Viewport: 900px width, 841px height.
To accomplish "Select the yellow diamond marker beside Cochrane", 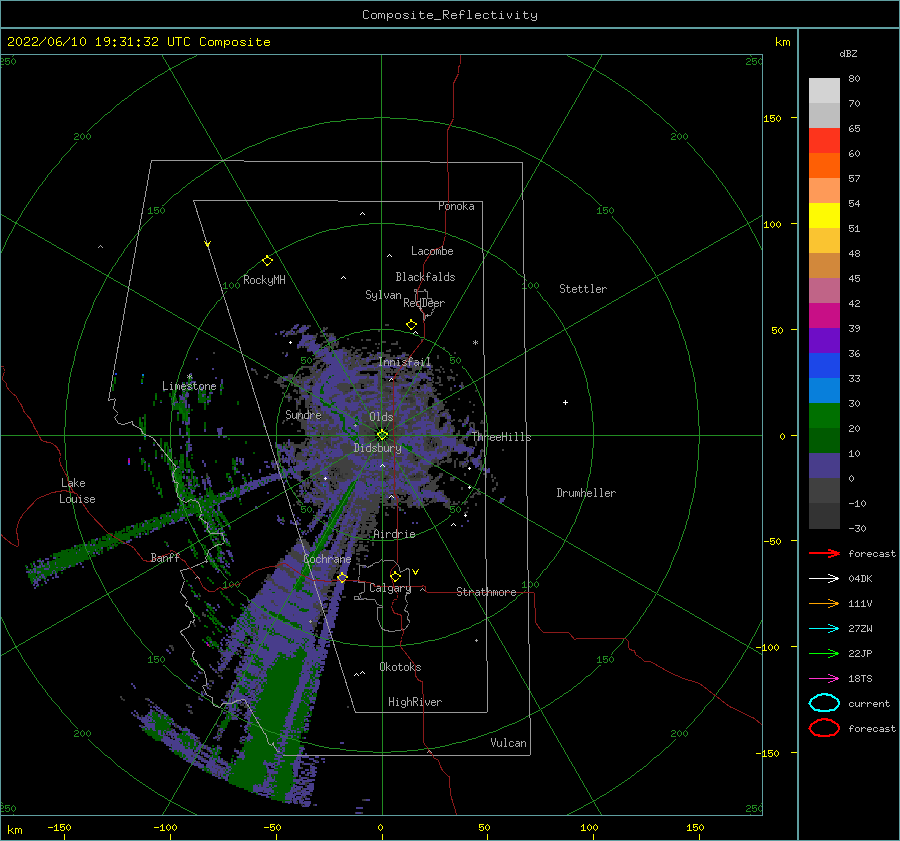I will [x=342, y=577].
